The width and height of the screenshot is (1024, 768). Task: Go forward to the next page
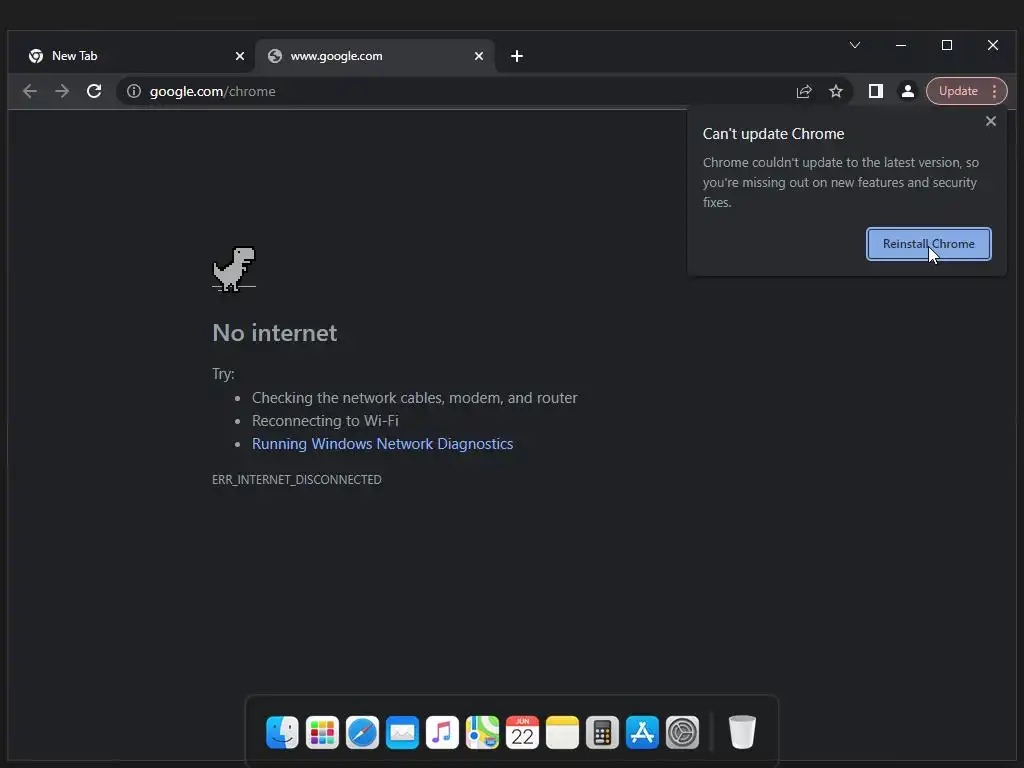pos(62,91)
